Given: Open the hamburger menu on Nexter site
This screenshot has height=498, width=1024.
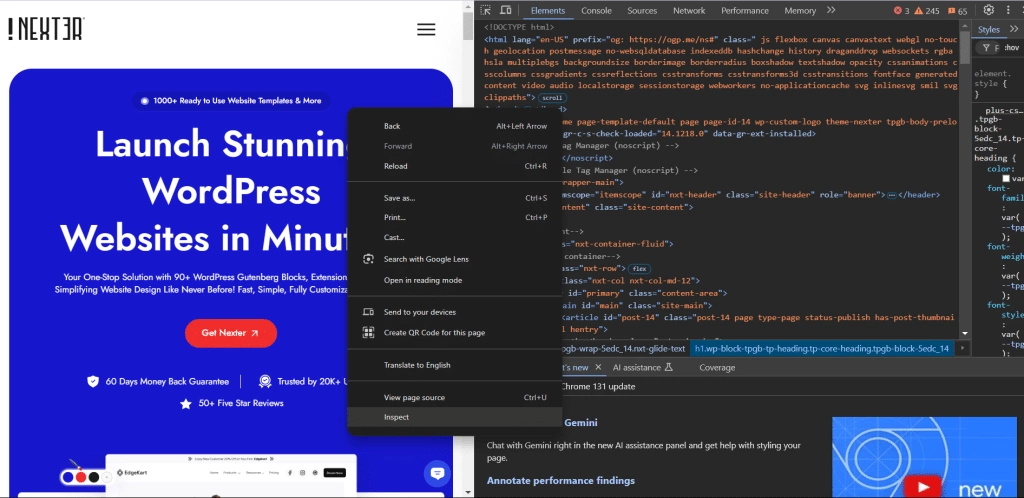Looking at the screenshot, I should [426, 29].
